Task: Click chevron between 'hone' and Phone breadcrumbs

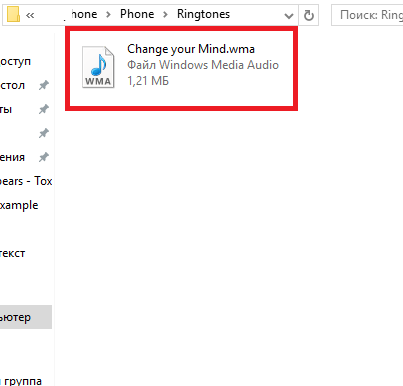Action: pyautogui.click(x=108, y=15)
